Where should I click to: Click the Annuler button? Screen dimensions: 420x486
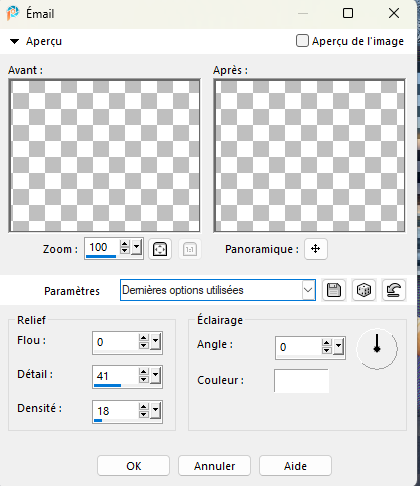[x=214, y=466]
